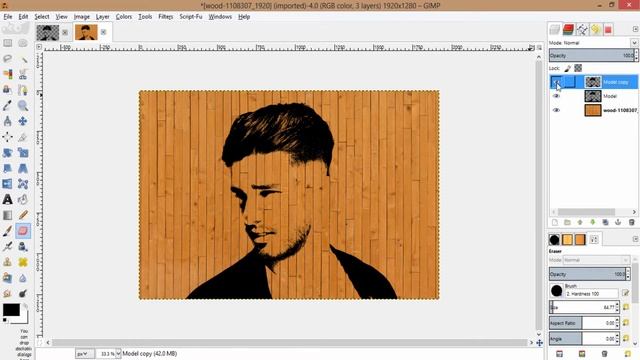This screenshot has width=640, height=360.
Task: Select the Paths tool
Action: [23, 90]
